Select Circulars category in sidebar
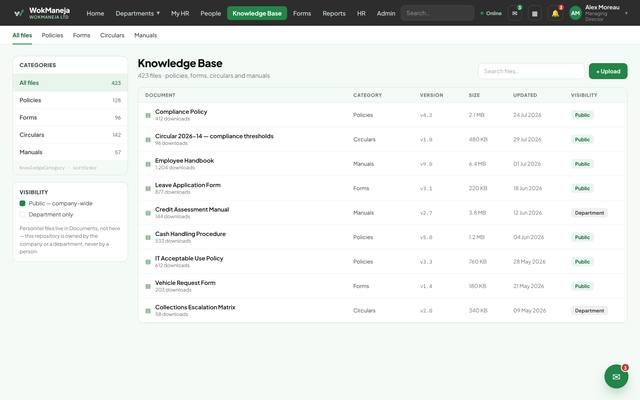 coord(70,135)
